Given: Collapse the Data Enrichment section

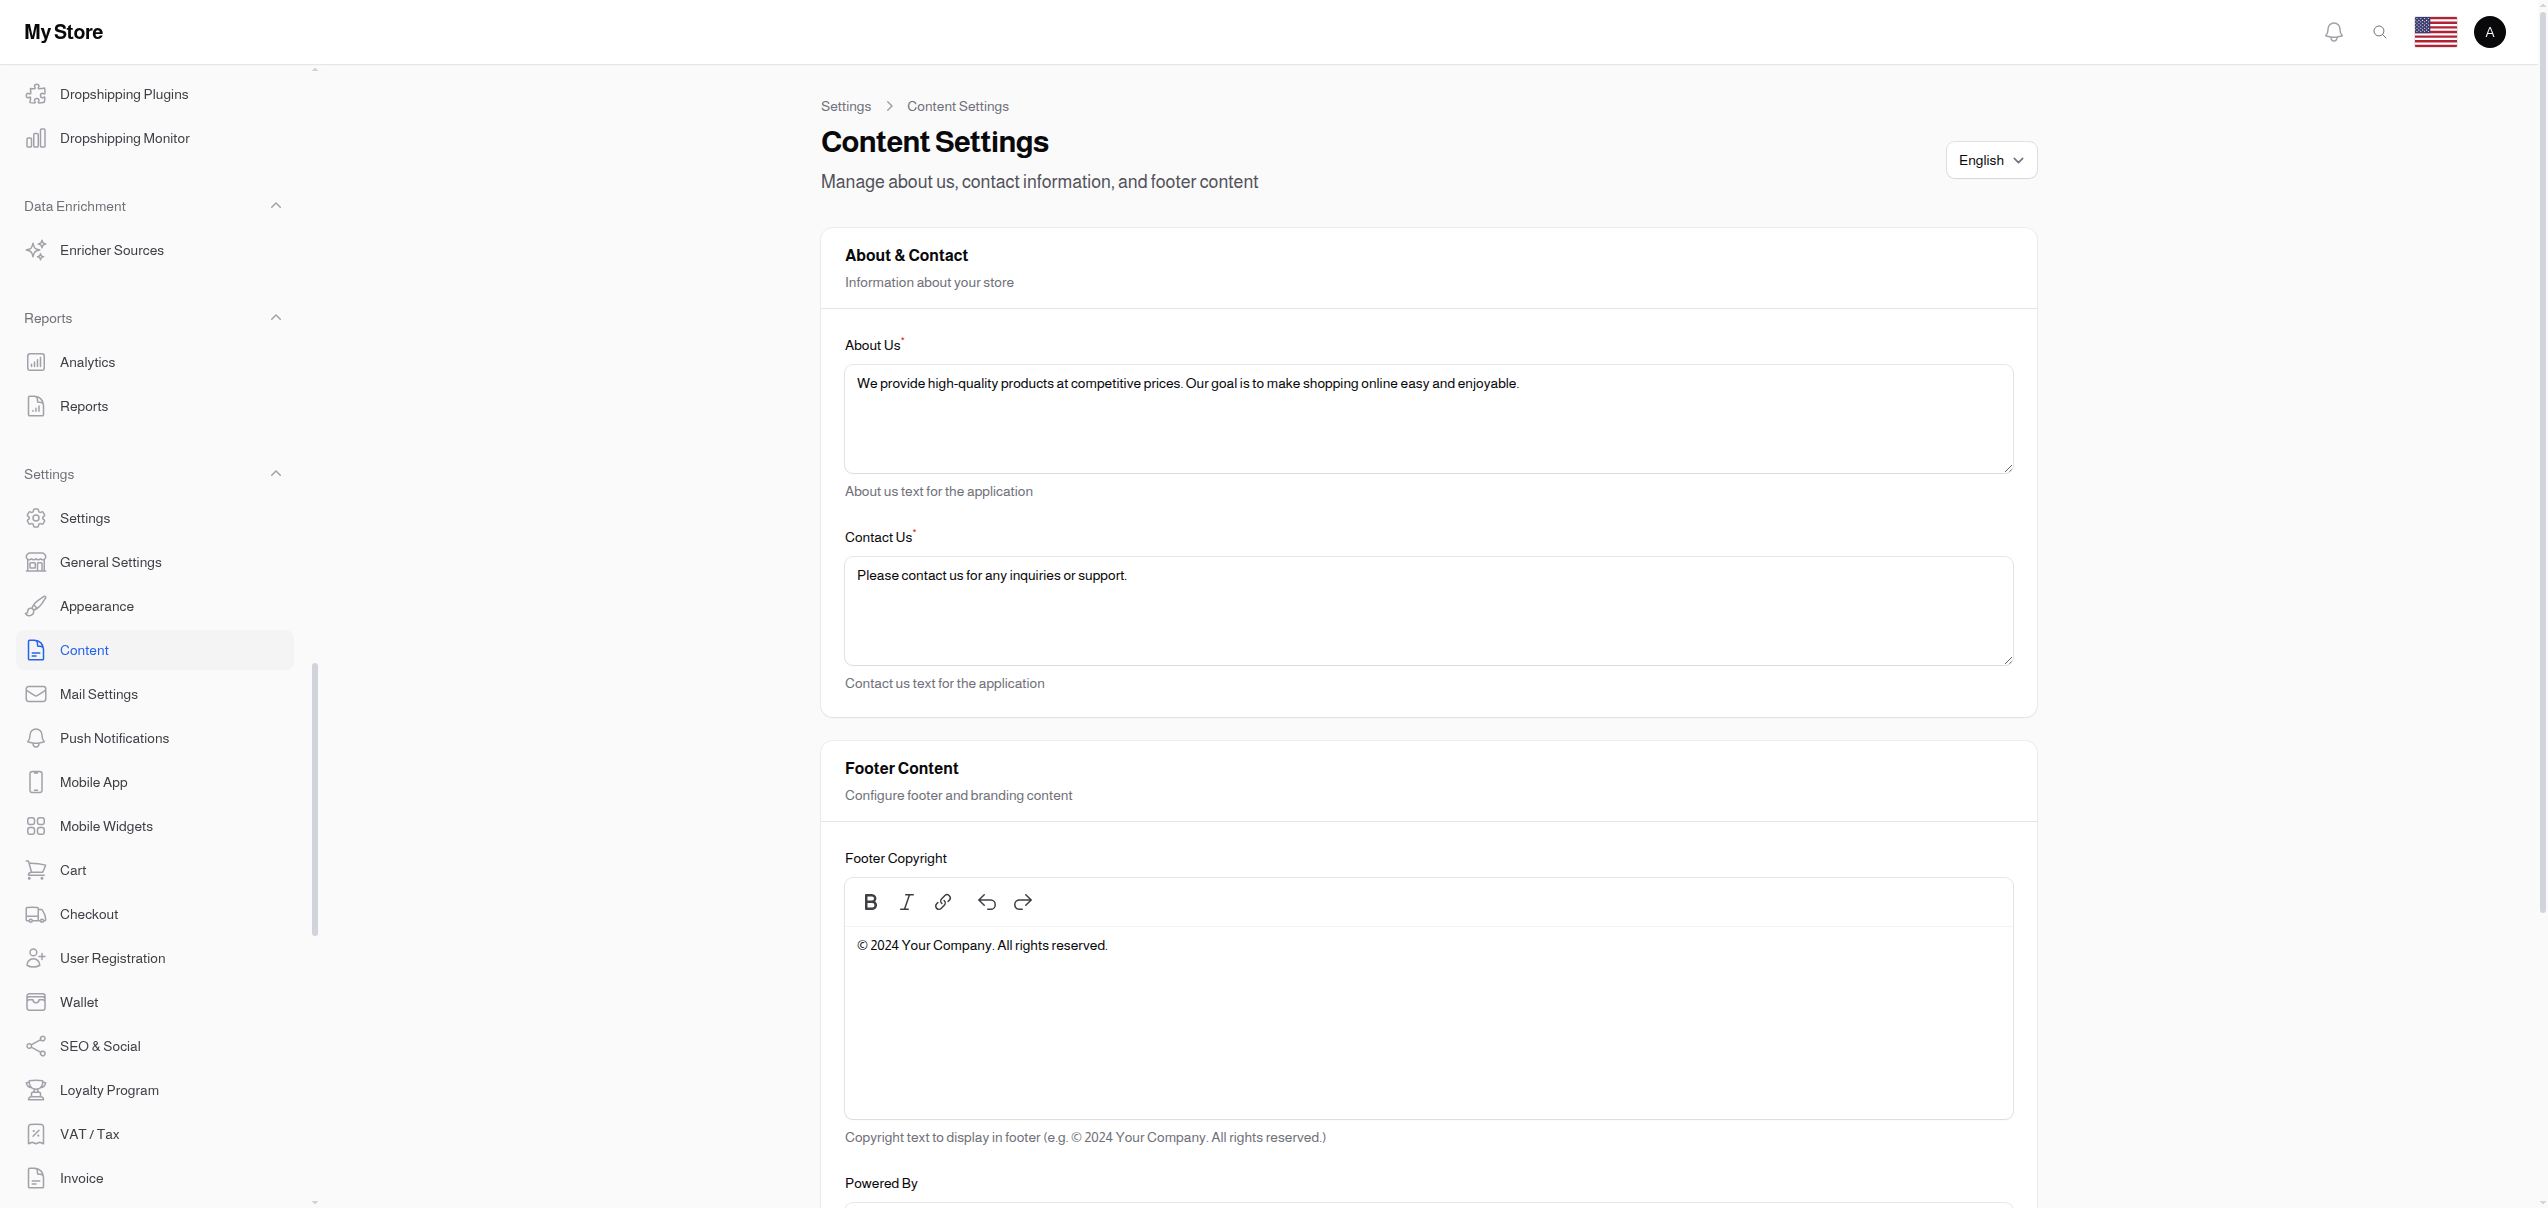Looking at the screenshot, I should point(275,206).
